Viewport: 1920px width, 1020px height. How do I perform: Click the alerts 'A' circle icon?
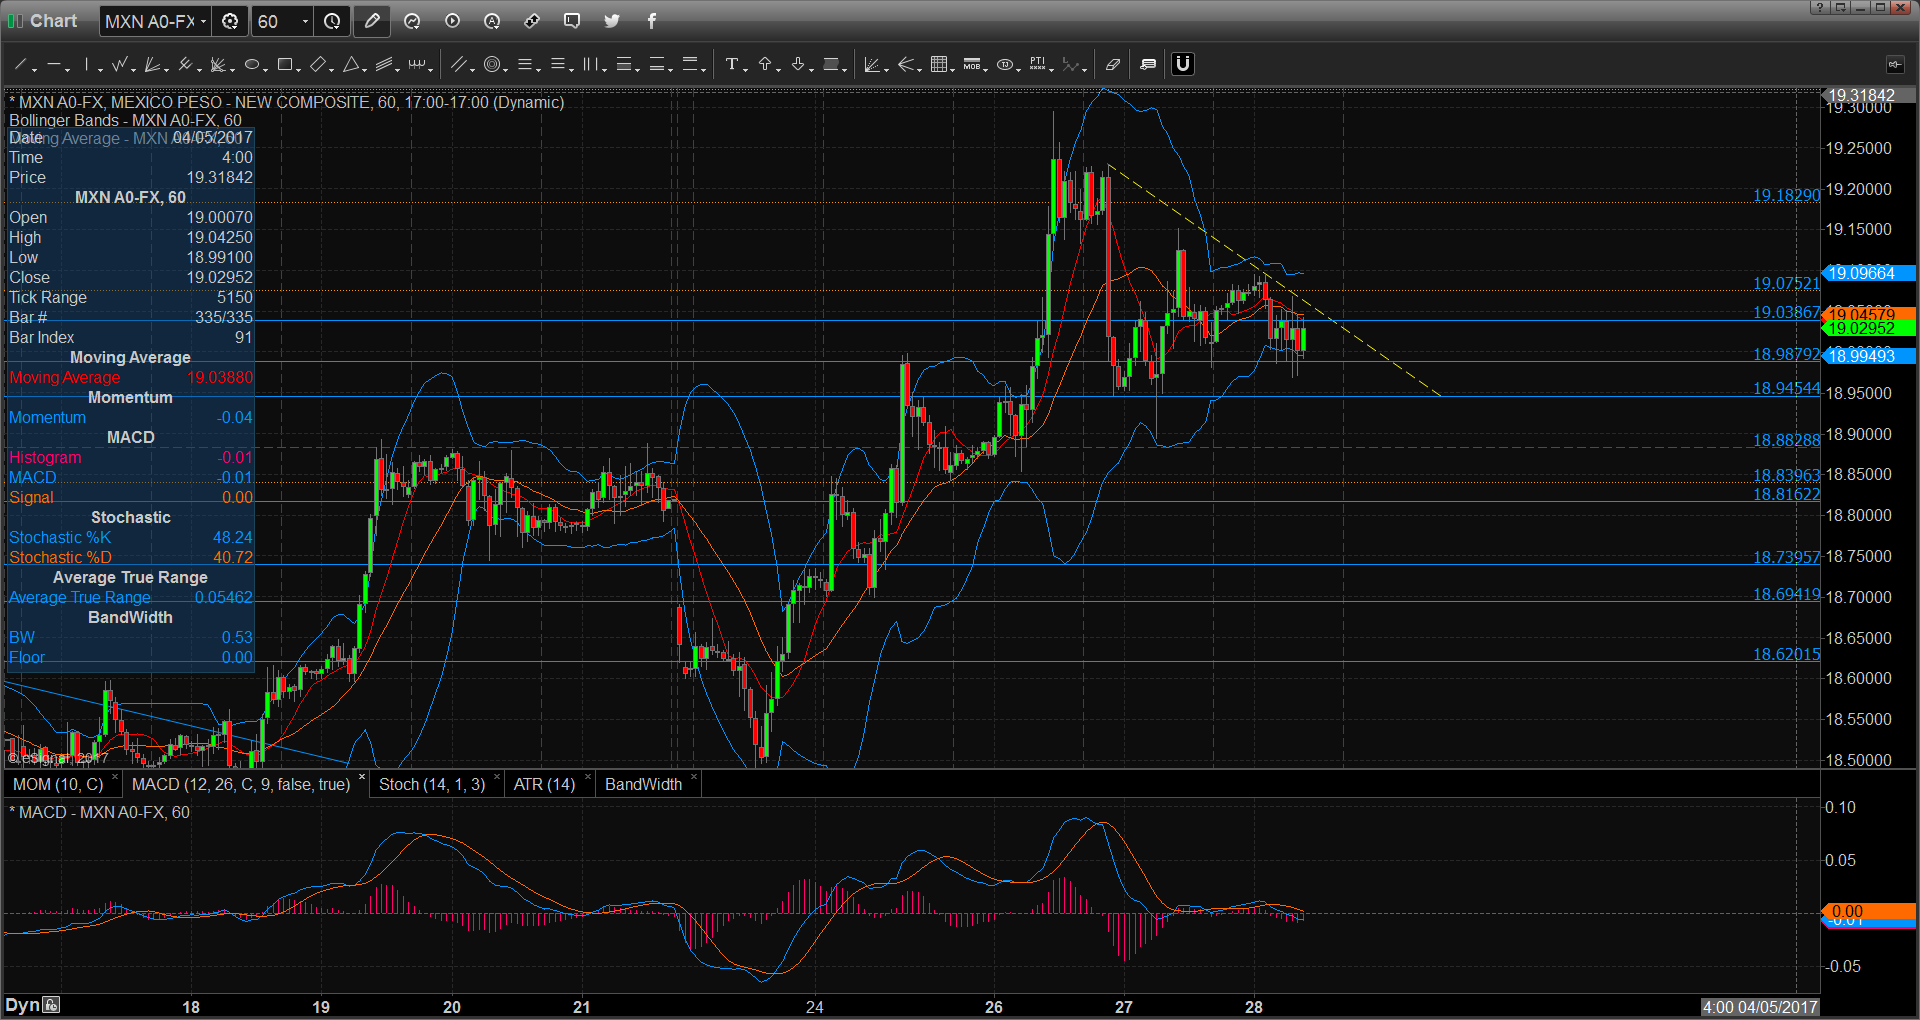coord(492,21)
